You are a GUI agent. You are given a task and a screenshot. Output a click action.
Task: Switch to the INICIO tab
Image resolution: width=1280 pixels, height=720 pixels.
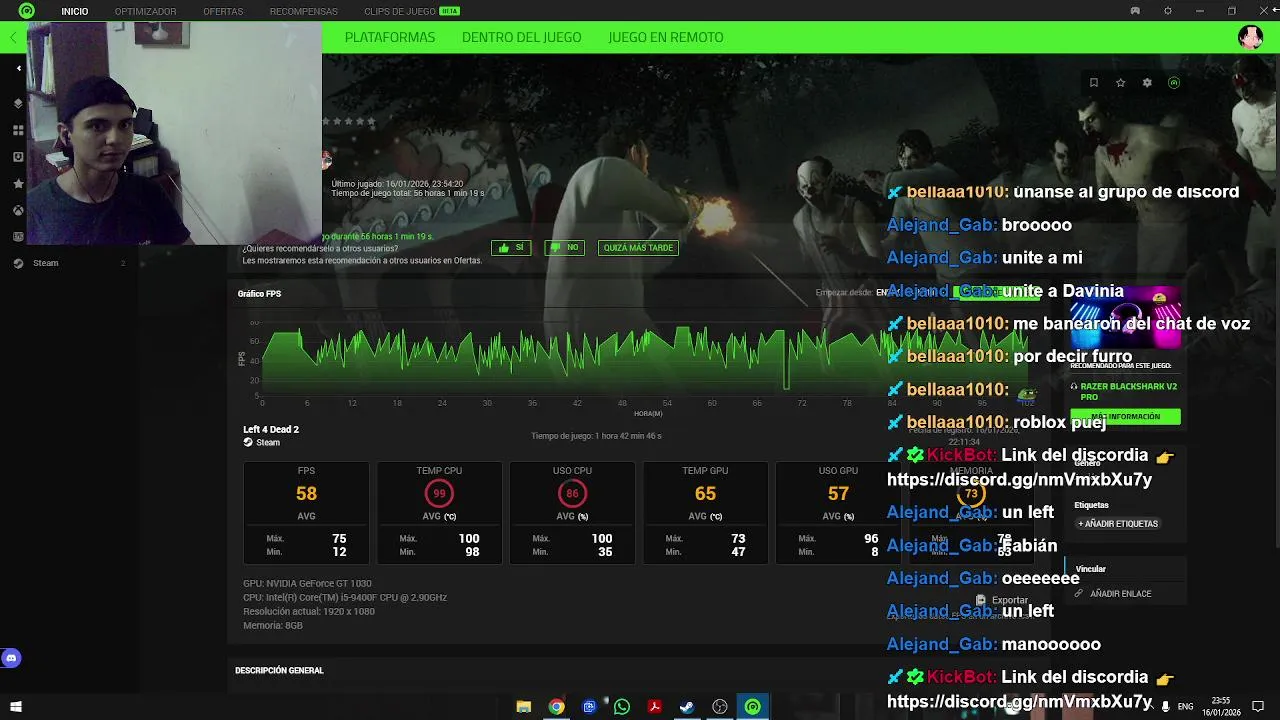pyautogui.click(x=75, y=11)
